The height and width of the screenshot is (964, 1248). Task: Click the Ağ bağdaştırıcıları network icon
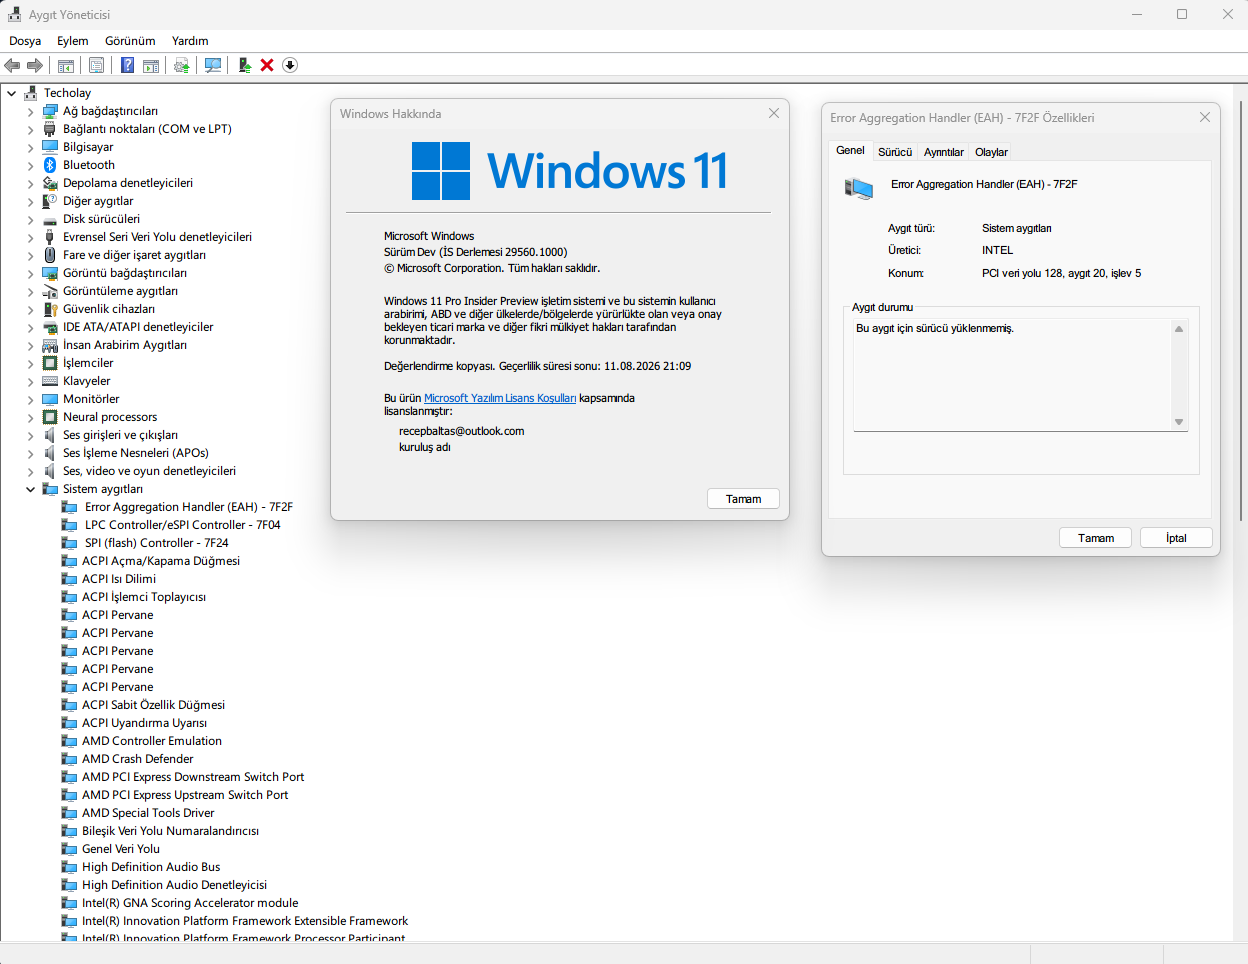click(x=50, y=111)
